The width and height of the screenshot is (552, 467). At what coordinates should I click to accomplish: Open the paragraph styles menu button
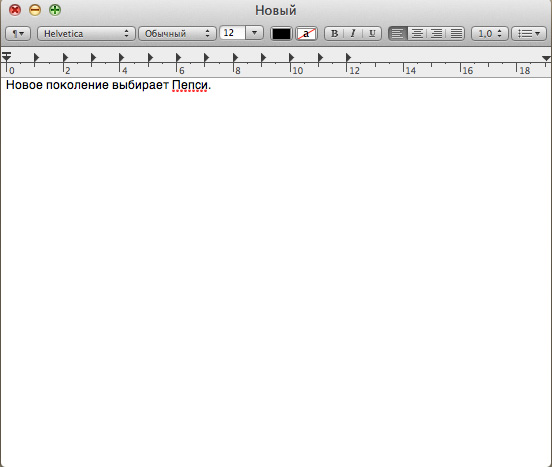[x=18, y=34]
